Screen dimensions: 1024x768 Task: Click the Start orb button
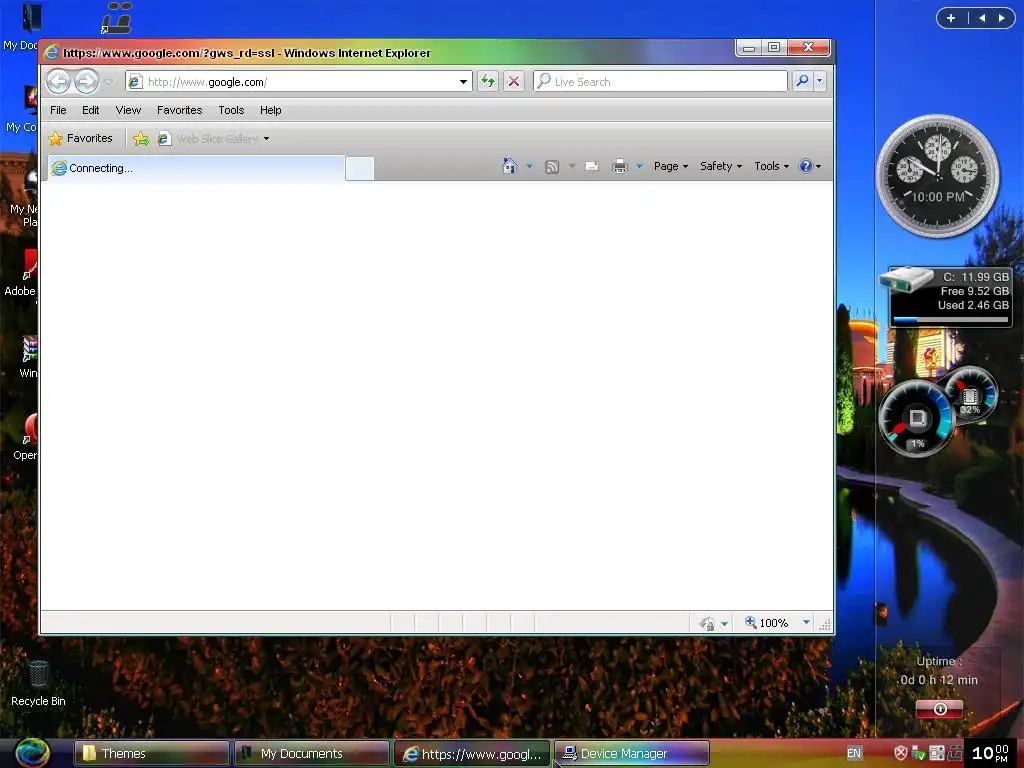[33, 753]
